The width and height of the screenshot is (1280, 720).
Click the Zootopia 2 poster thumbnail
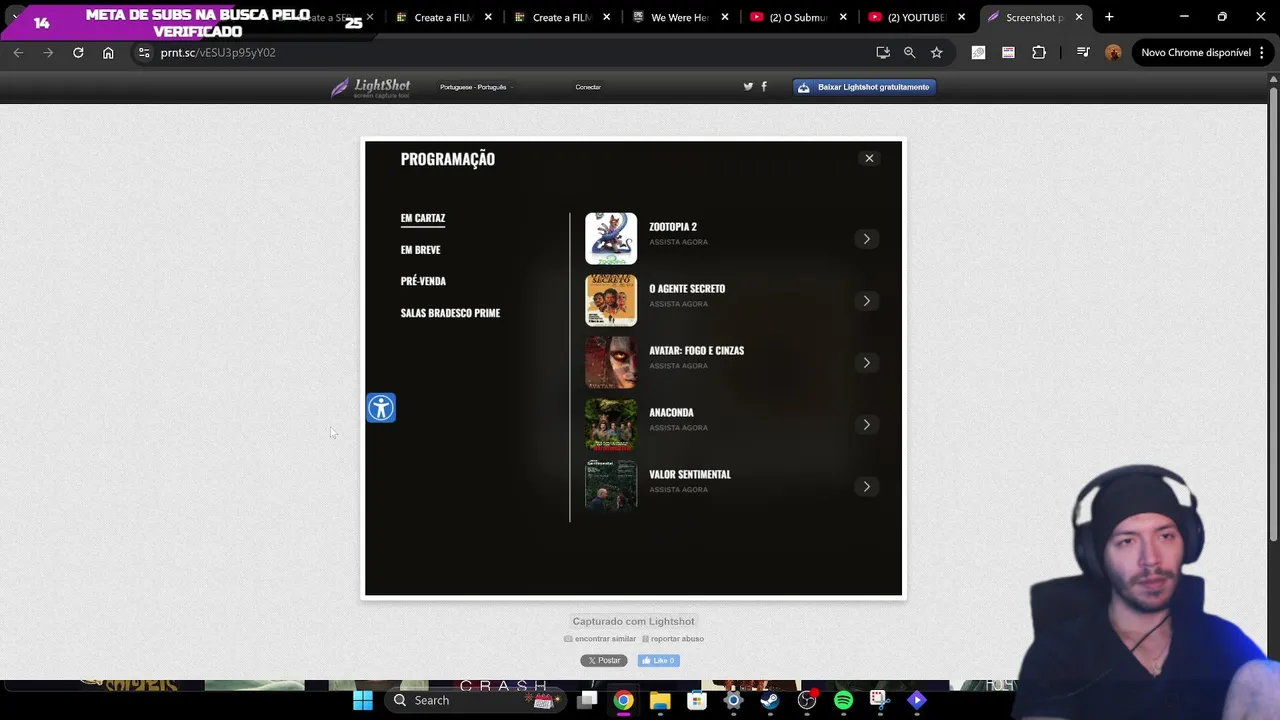pos(611,238)
